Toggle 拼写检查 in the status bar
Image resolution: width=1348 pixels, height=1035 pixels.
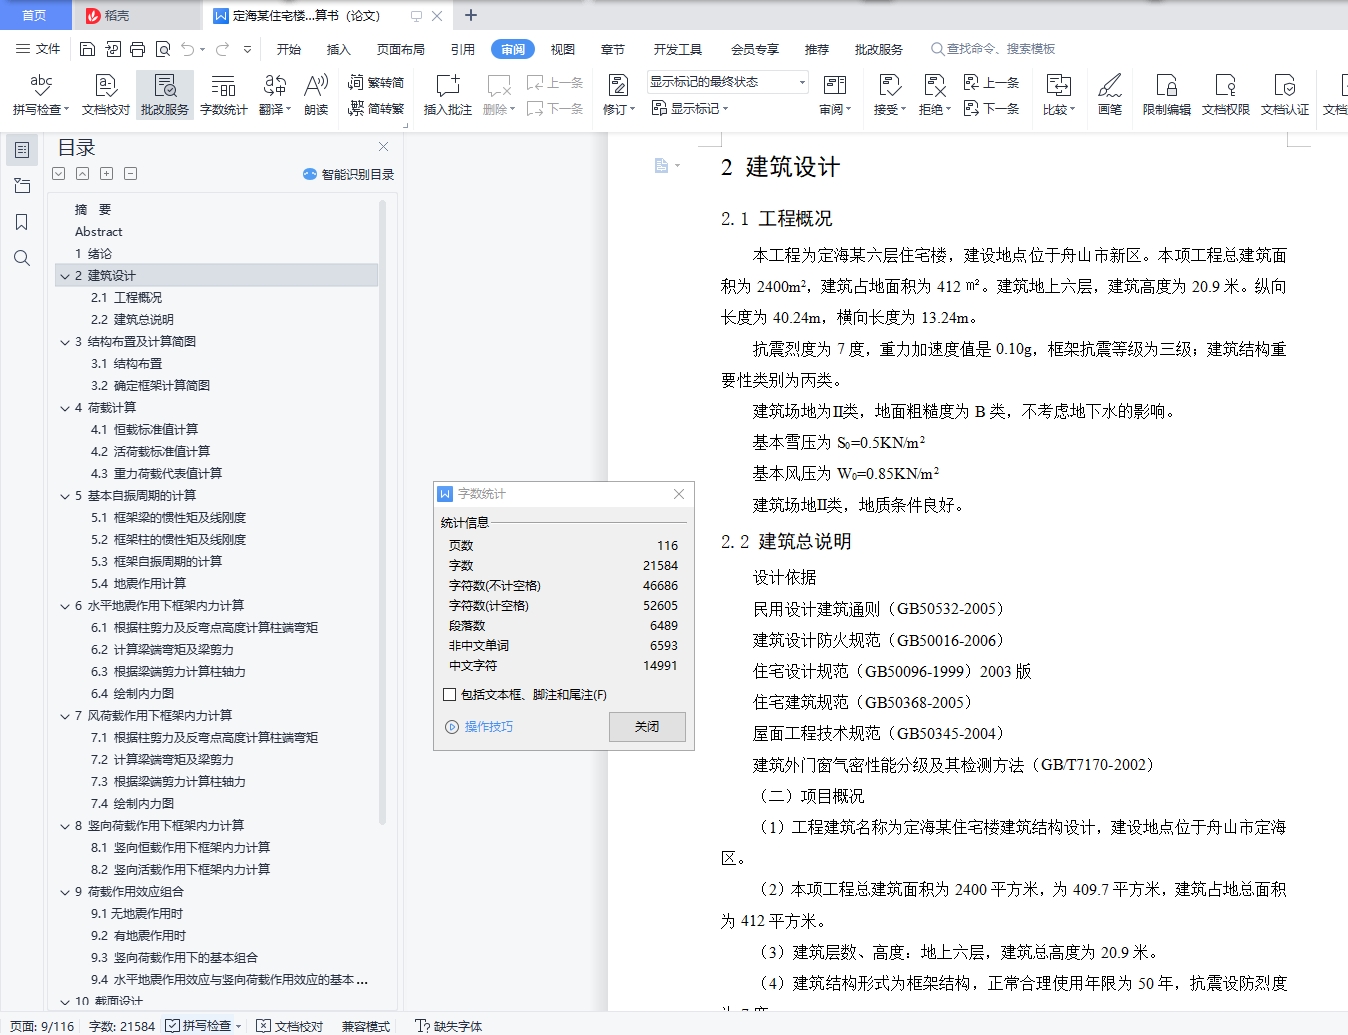pyautogui.click(x=204, y=1026)
